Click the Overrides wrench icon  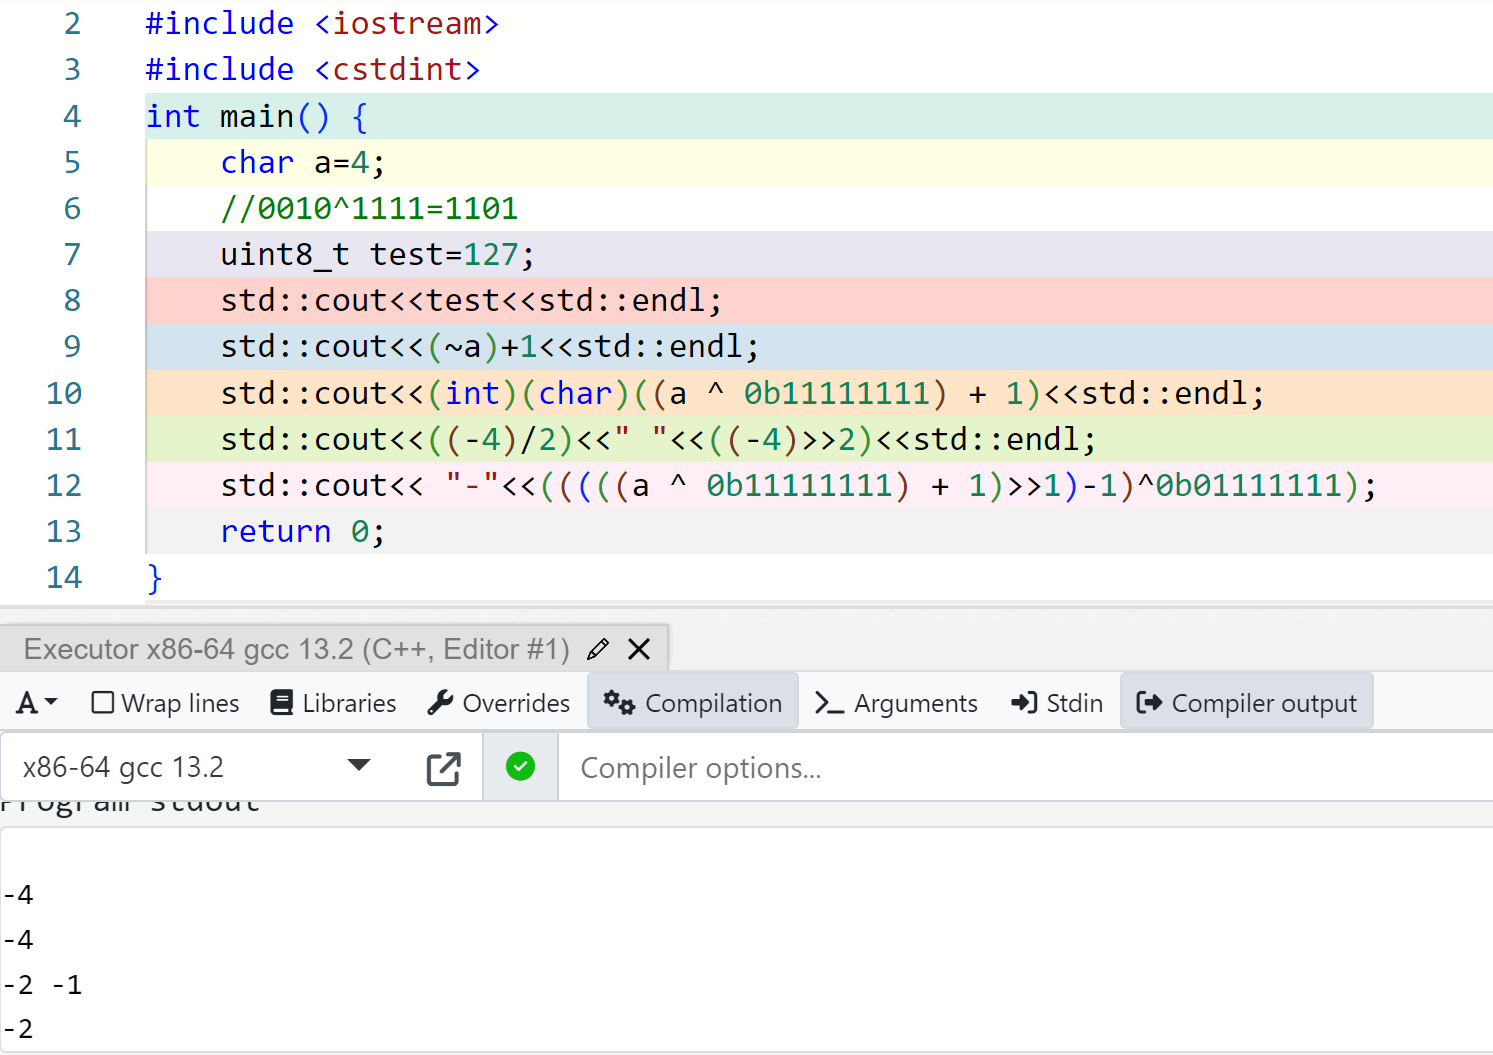(x=498, y=703)
